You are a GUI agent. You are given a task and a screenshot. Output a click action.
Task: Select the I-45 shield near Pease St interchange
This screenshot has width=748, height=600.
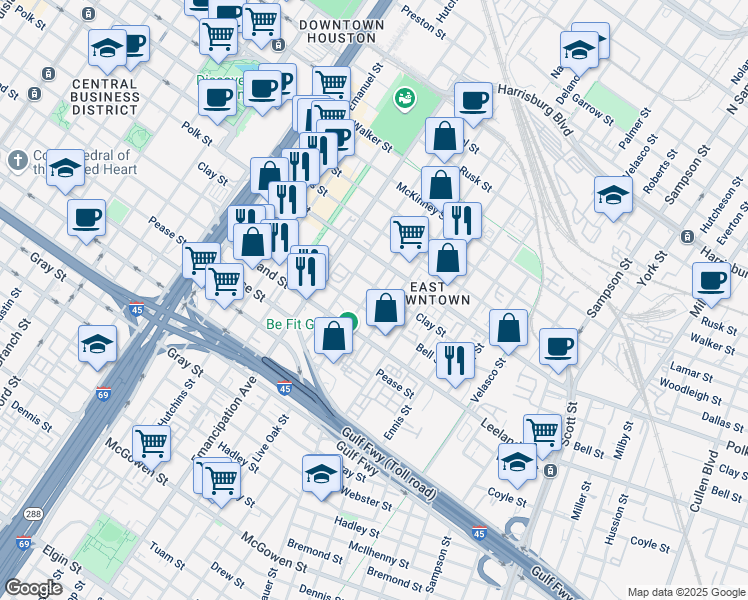pos(136,309)
